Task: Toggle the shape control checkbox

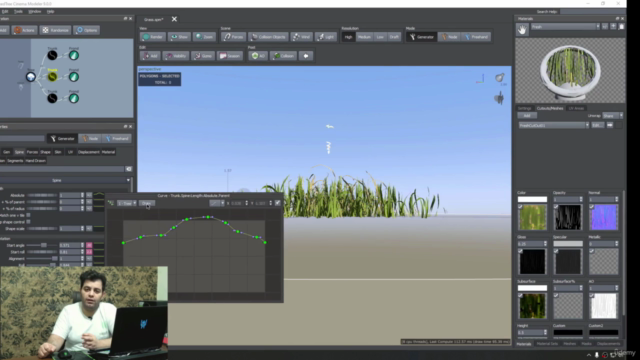Action: (28, 222)
